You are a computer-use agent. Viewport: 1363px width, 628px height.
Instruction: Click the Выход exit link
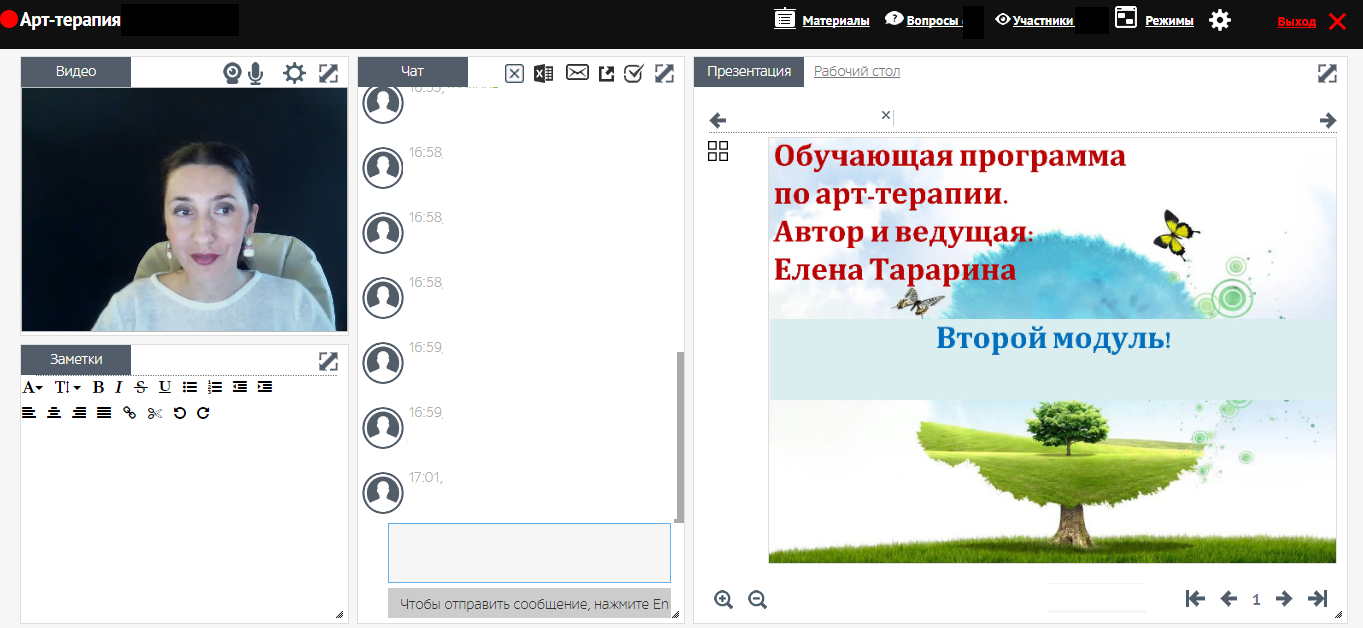click(x=1297, y=22)
